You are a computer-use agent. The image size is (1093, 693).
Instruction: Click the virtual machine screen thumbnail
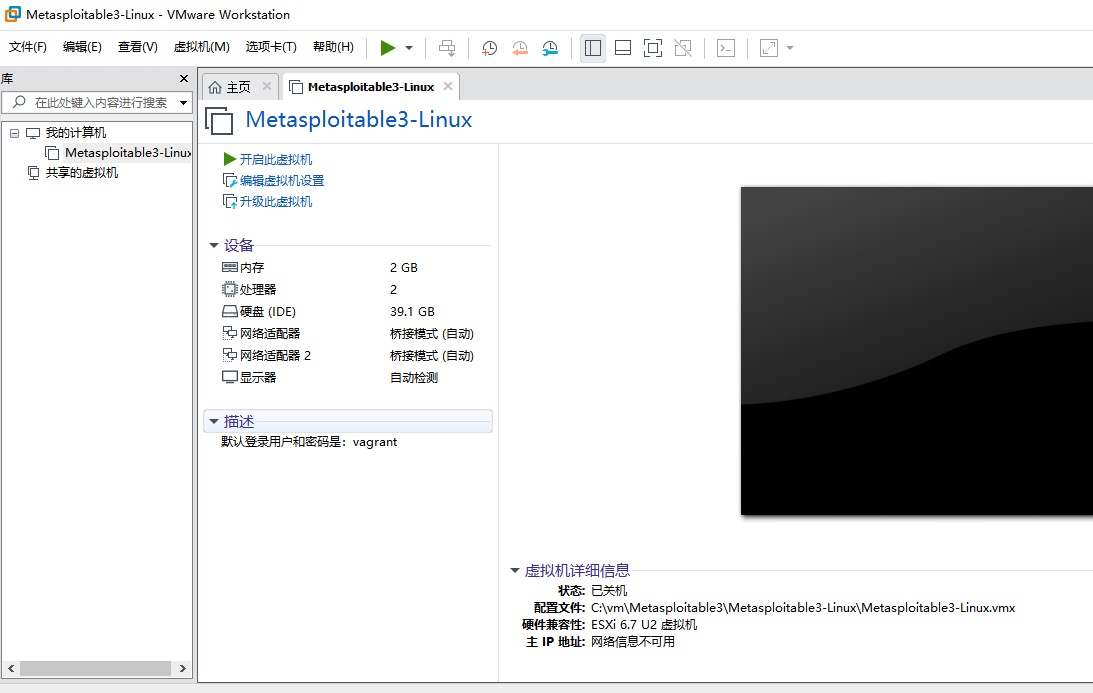(916, 350)
